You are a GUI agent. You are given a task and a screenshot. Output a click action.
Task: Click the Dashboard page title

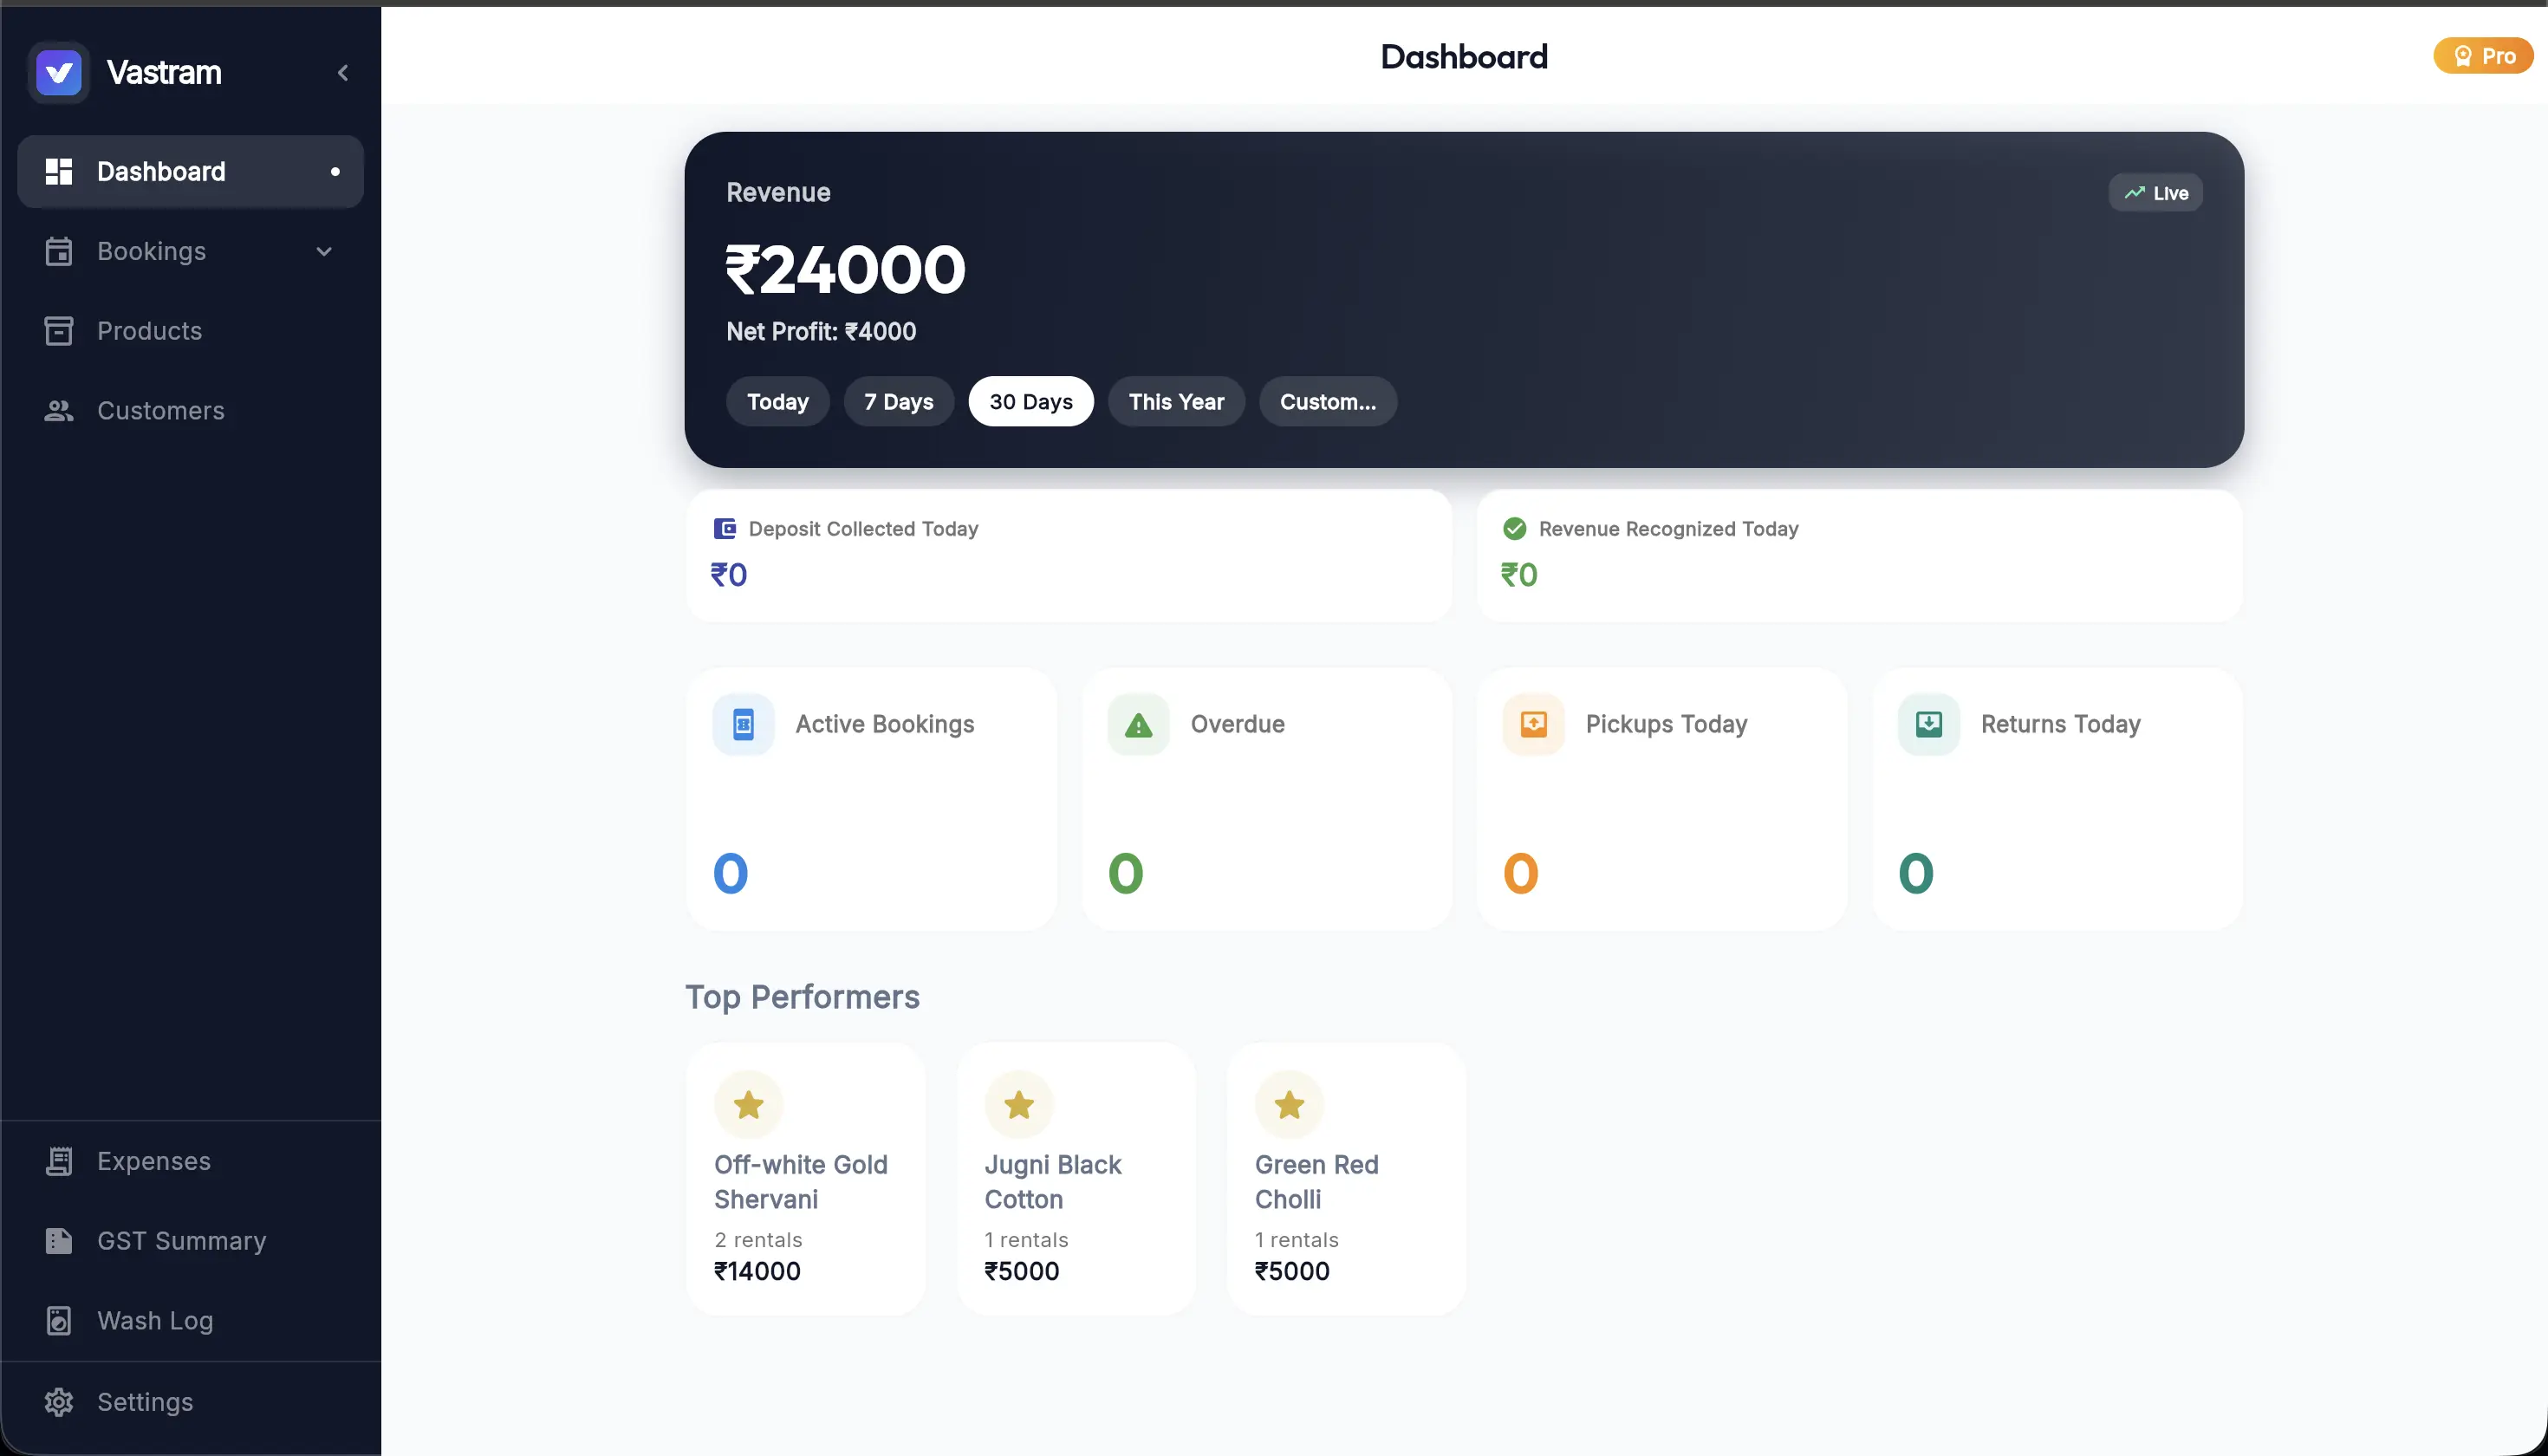(1464, 57)
